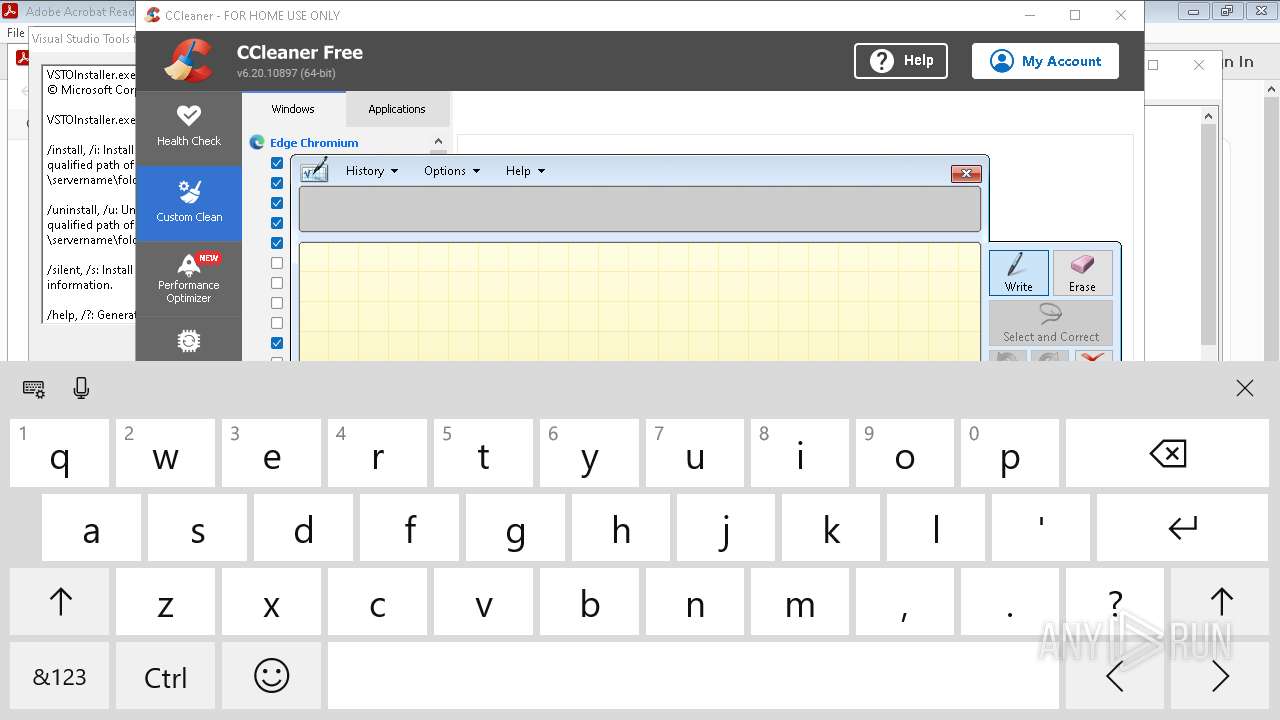This screenshot has height=720, width=1280.
Task: Click the Select and Correct lasso tool
Action: coord(1051,323)
